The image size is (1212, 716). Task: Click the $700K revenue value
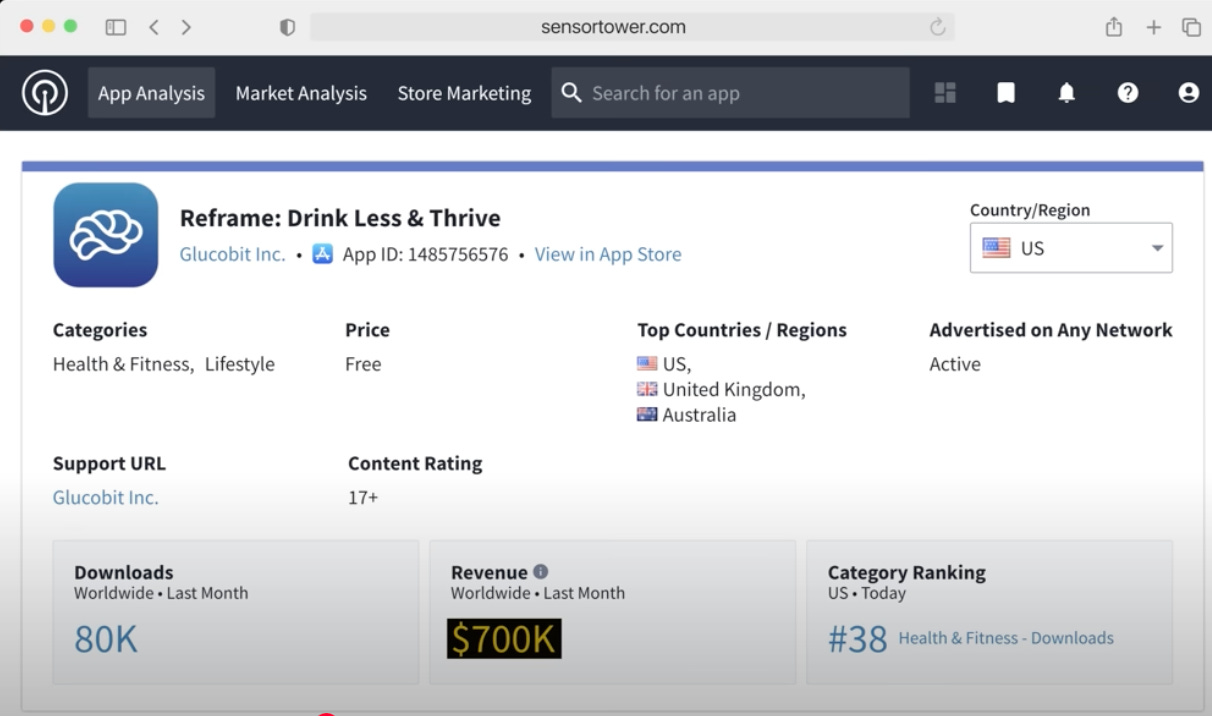504,639
